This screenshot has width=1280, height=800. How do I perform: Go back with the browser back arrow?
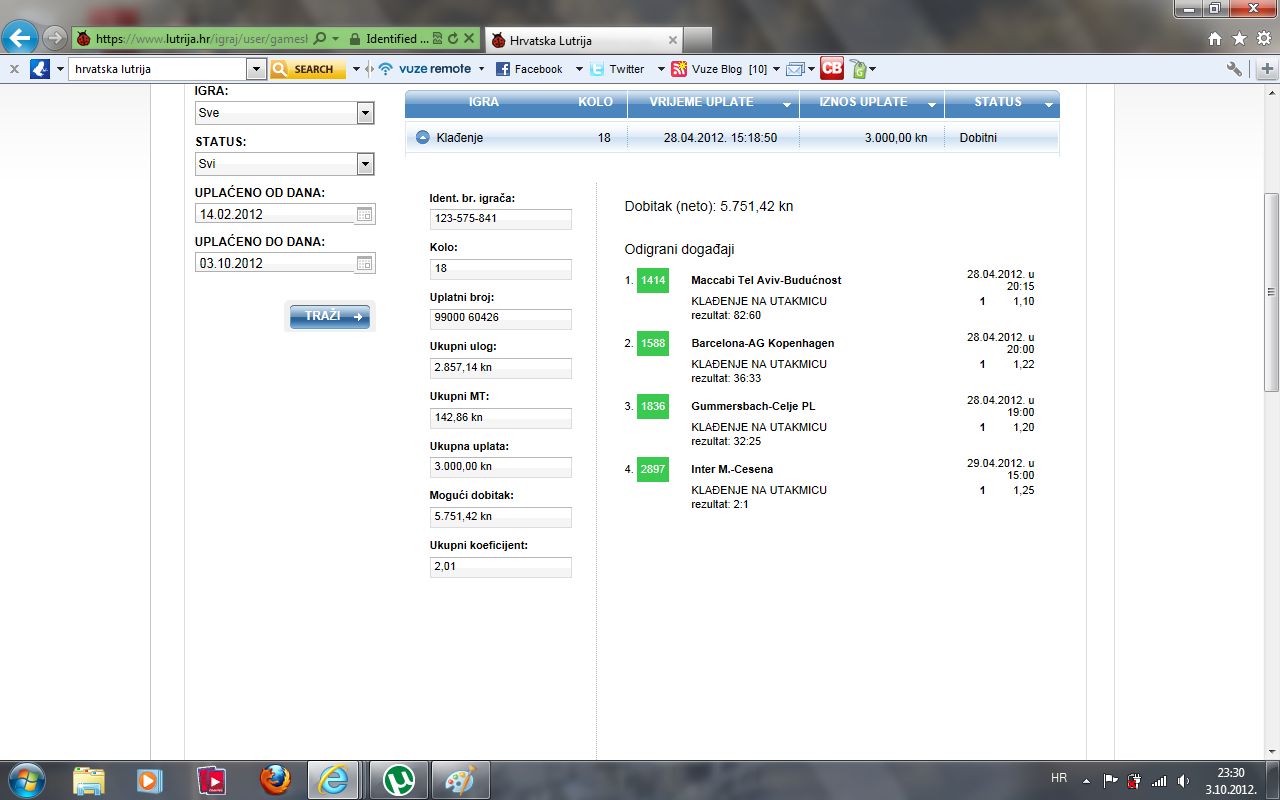[20, 39]
